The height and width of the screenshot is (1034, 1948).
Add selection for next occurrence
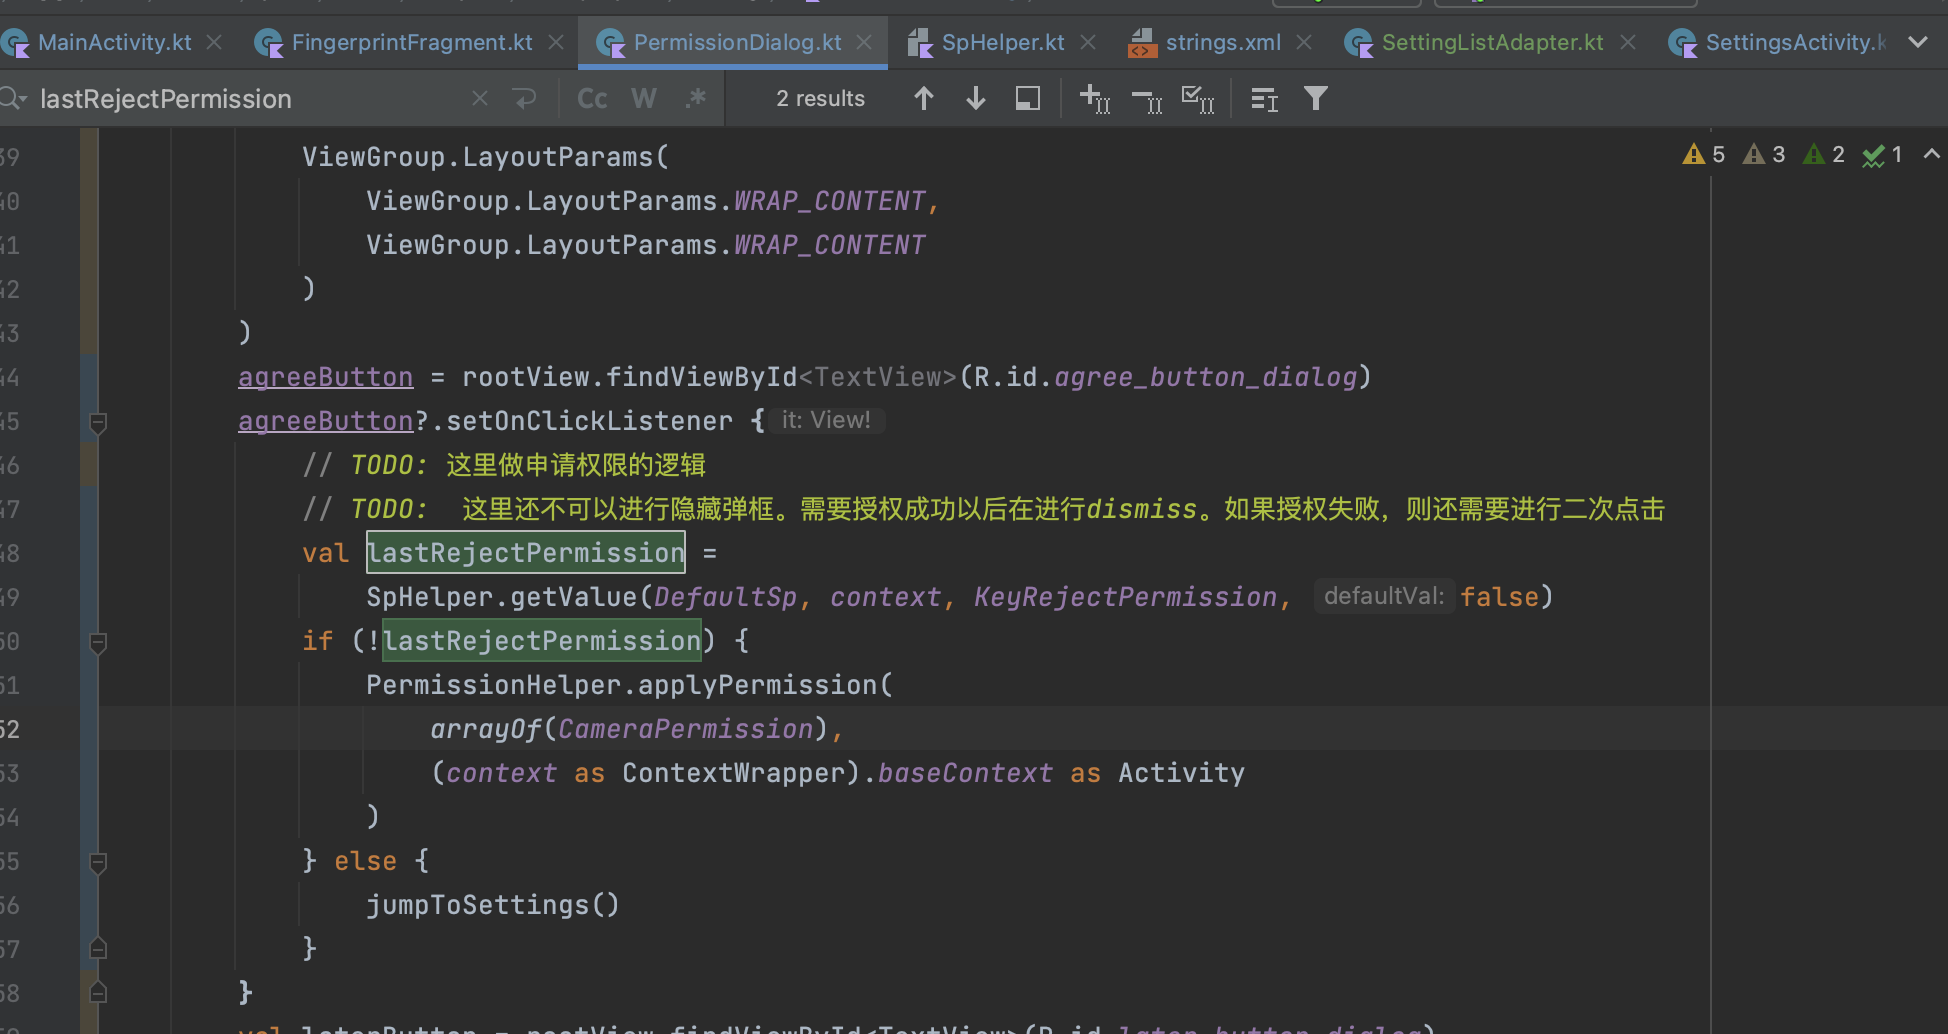point(1095,98)
